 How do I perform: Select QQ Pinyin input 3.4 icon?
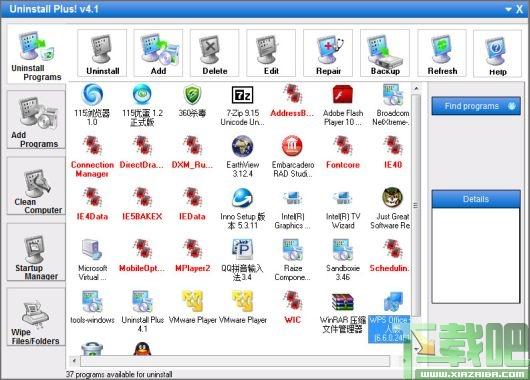[242, 250]
